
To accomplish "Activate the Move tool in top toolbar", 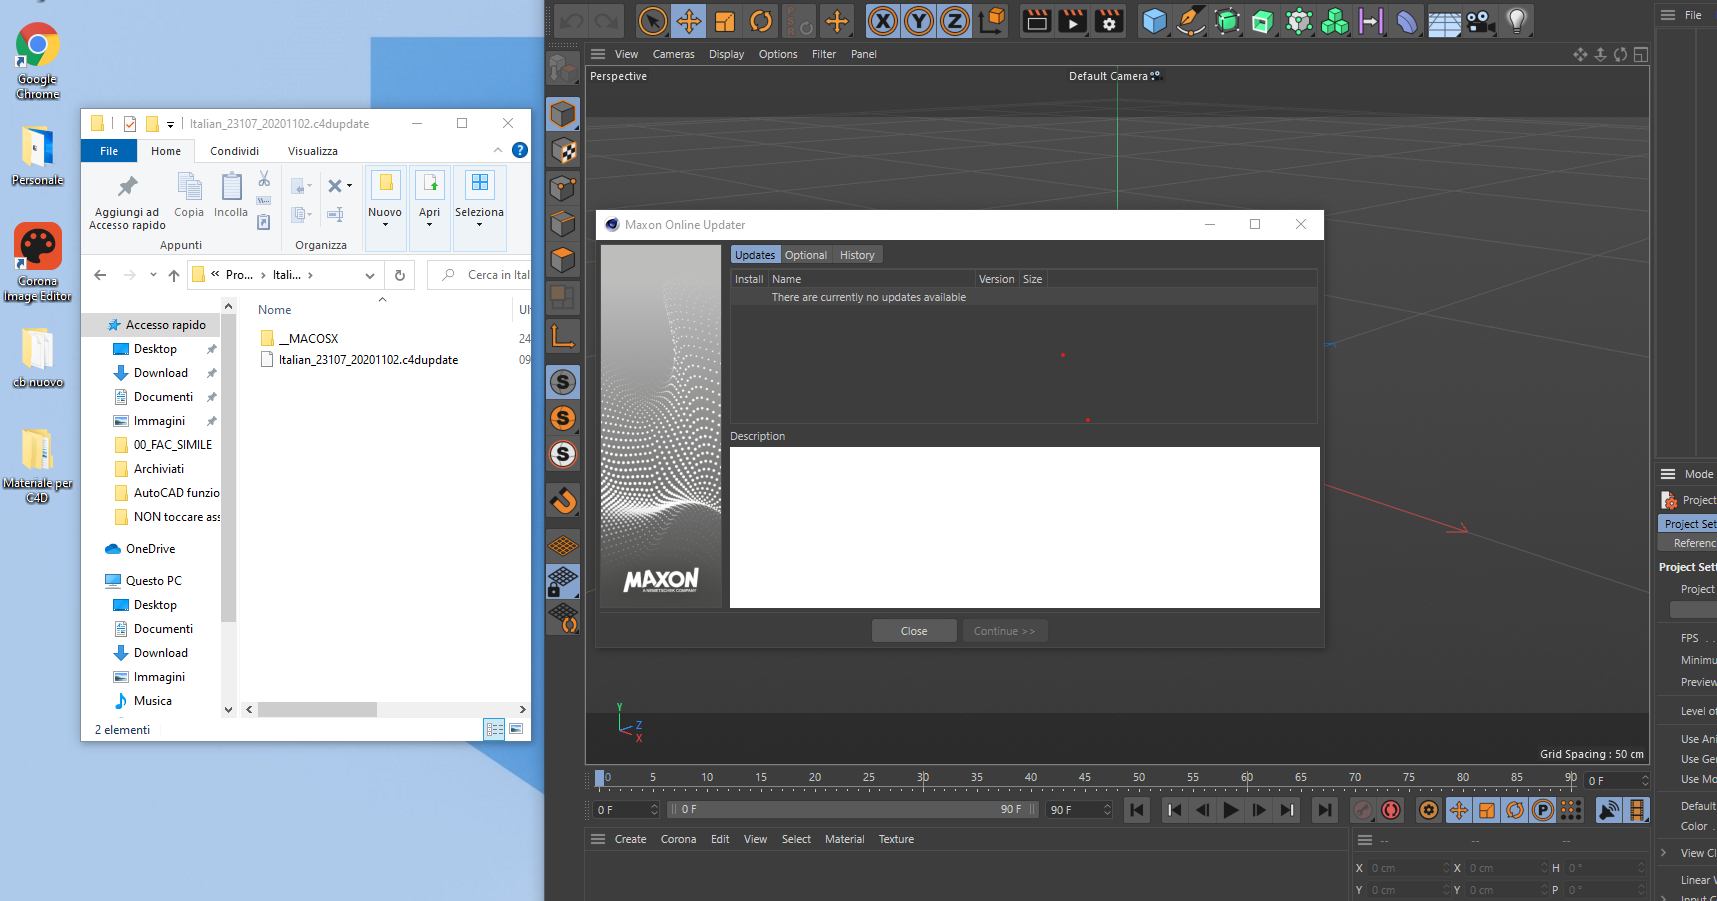I will (x=689, y=21).
